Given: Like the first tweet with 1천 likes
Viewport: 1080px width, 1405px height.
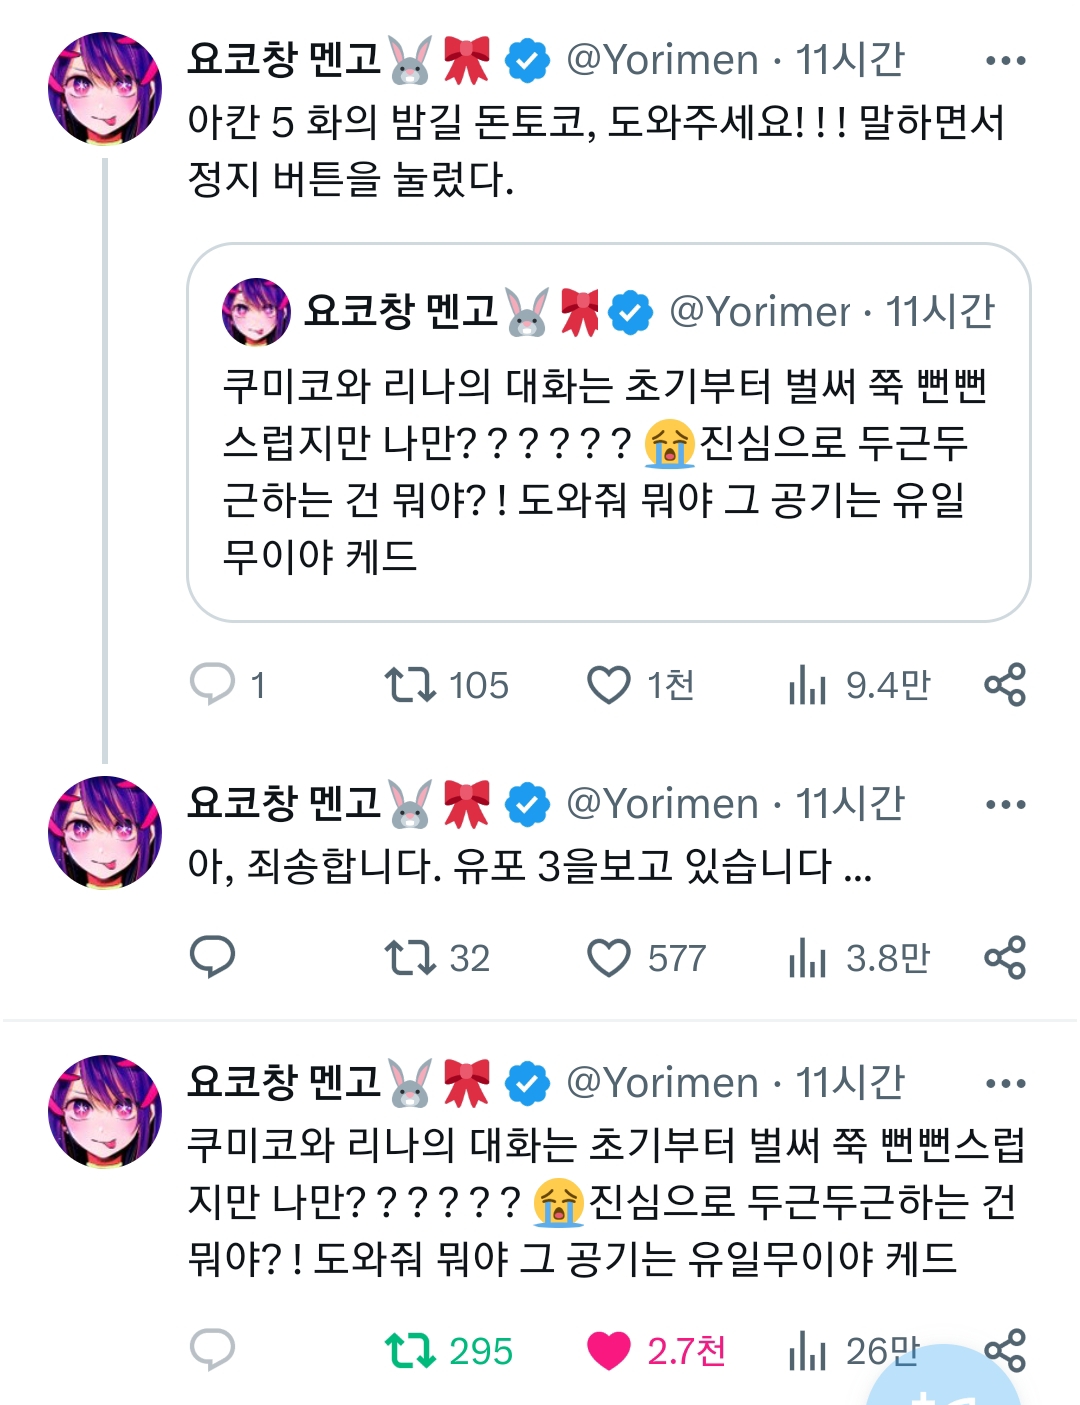Looking at the screenshot, I should tap(609, 685).
